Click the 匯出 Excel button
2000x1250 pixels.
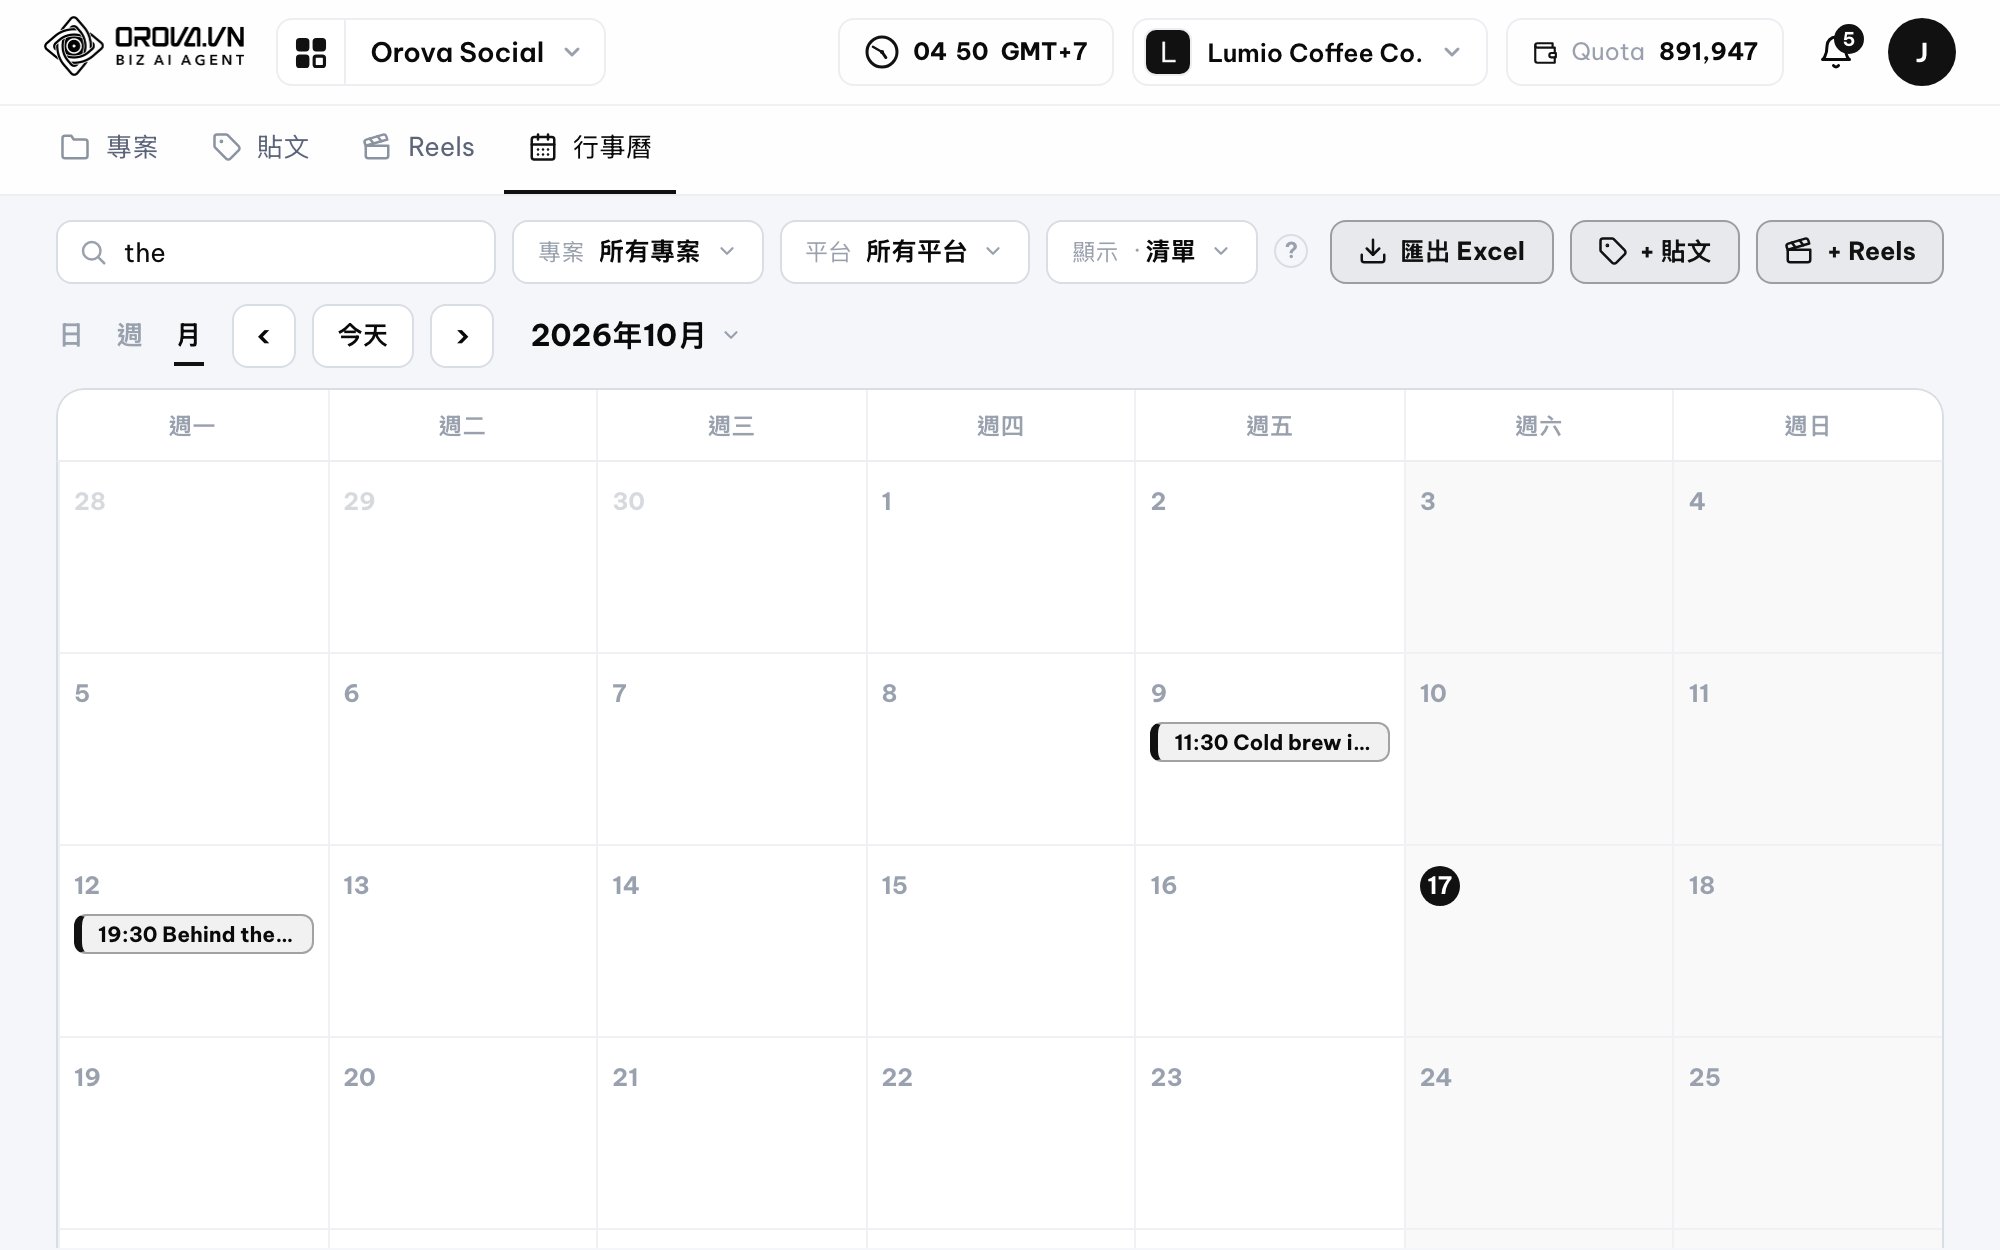pos(1442,252)
